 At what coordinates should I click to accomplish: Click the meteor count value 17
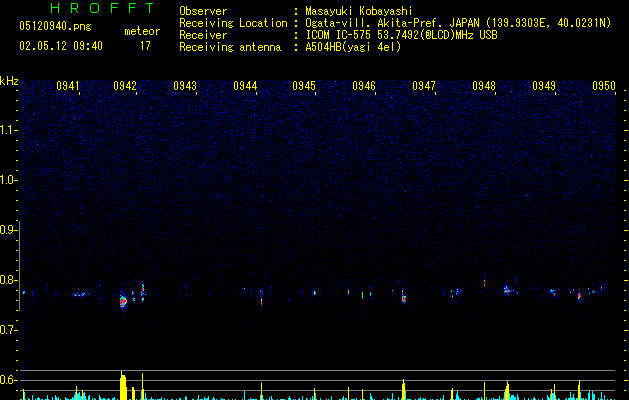(x=145, y=46)
